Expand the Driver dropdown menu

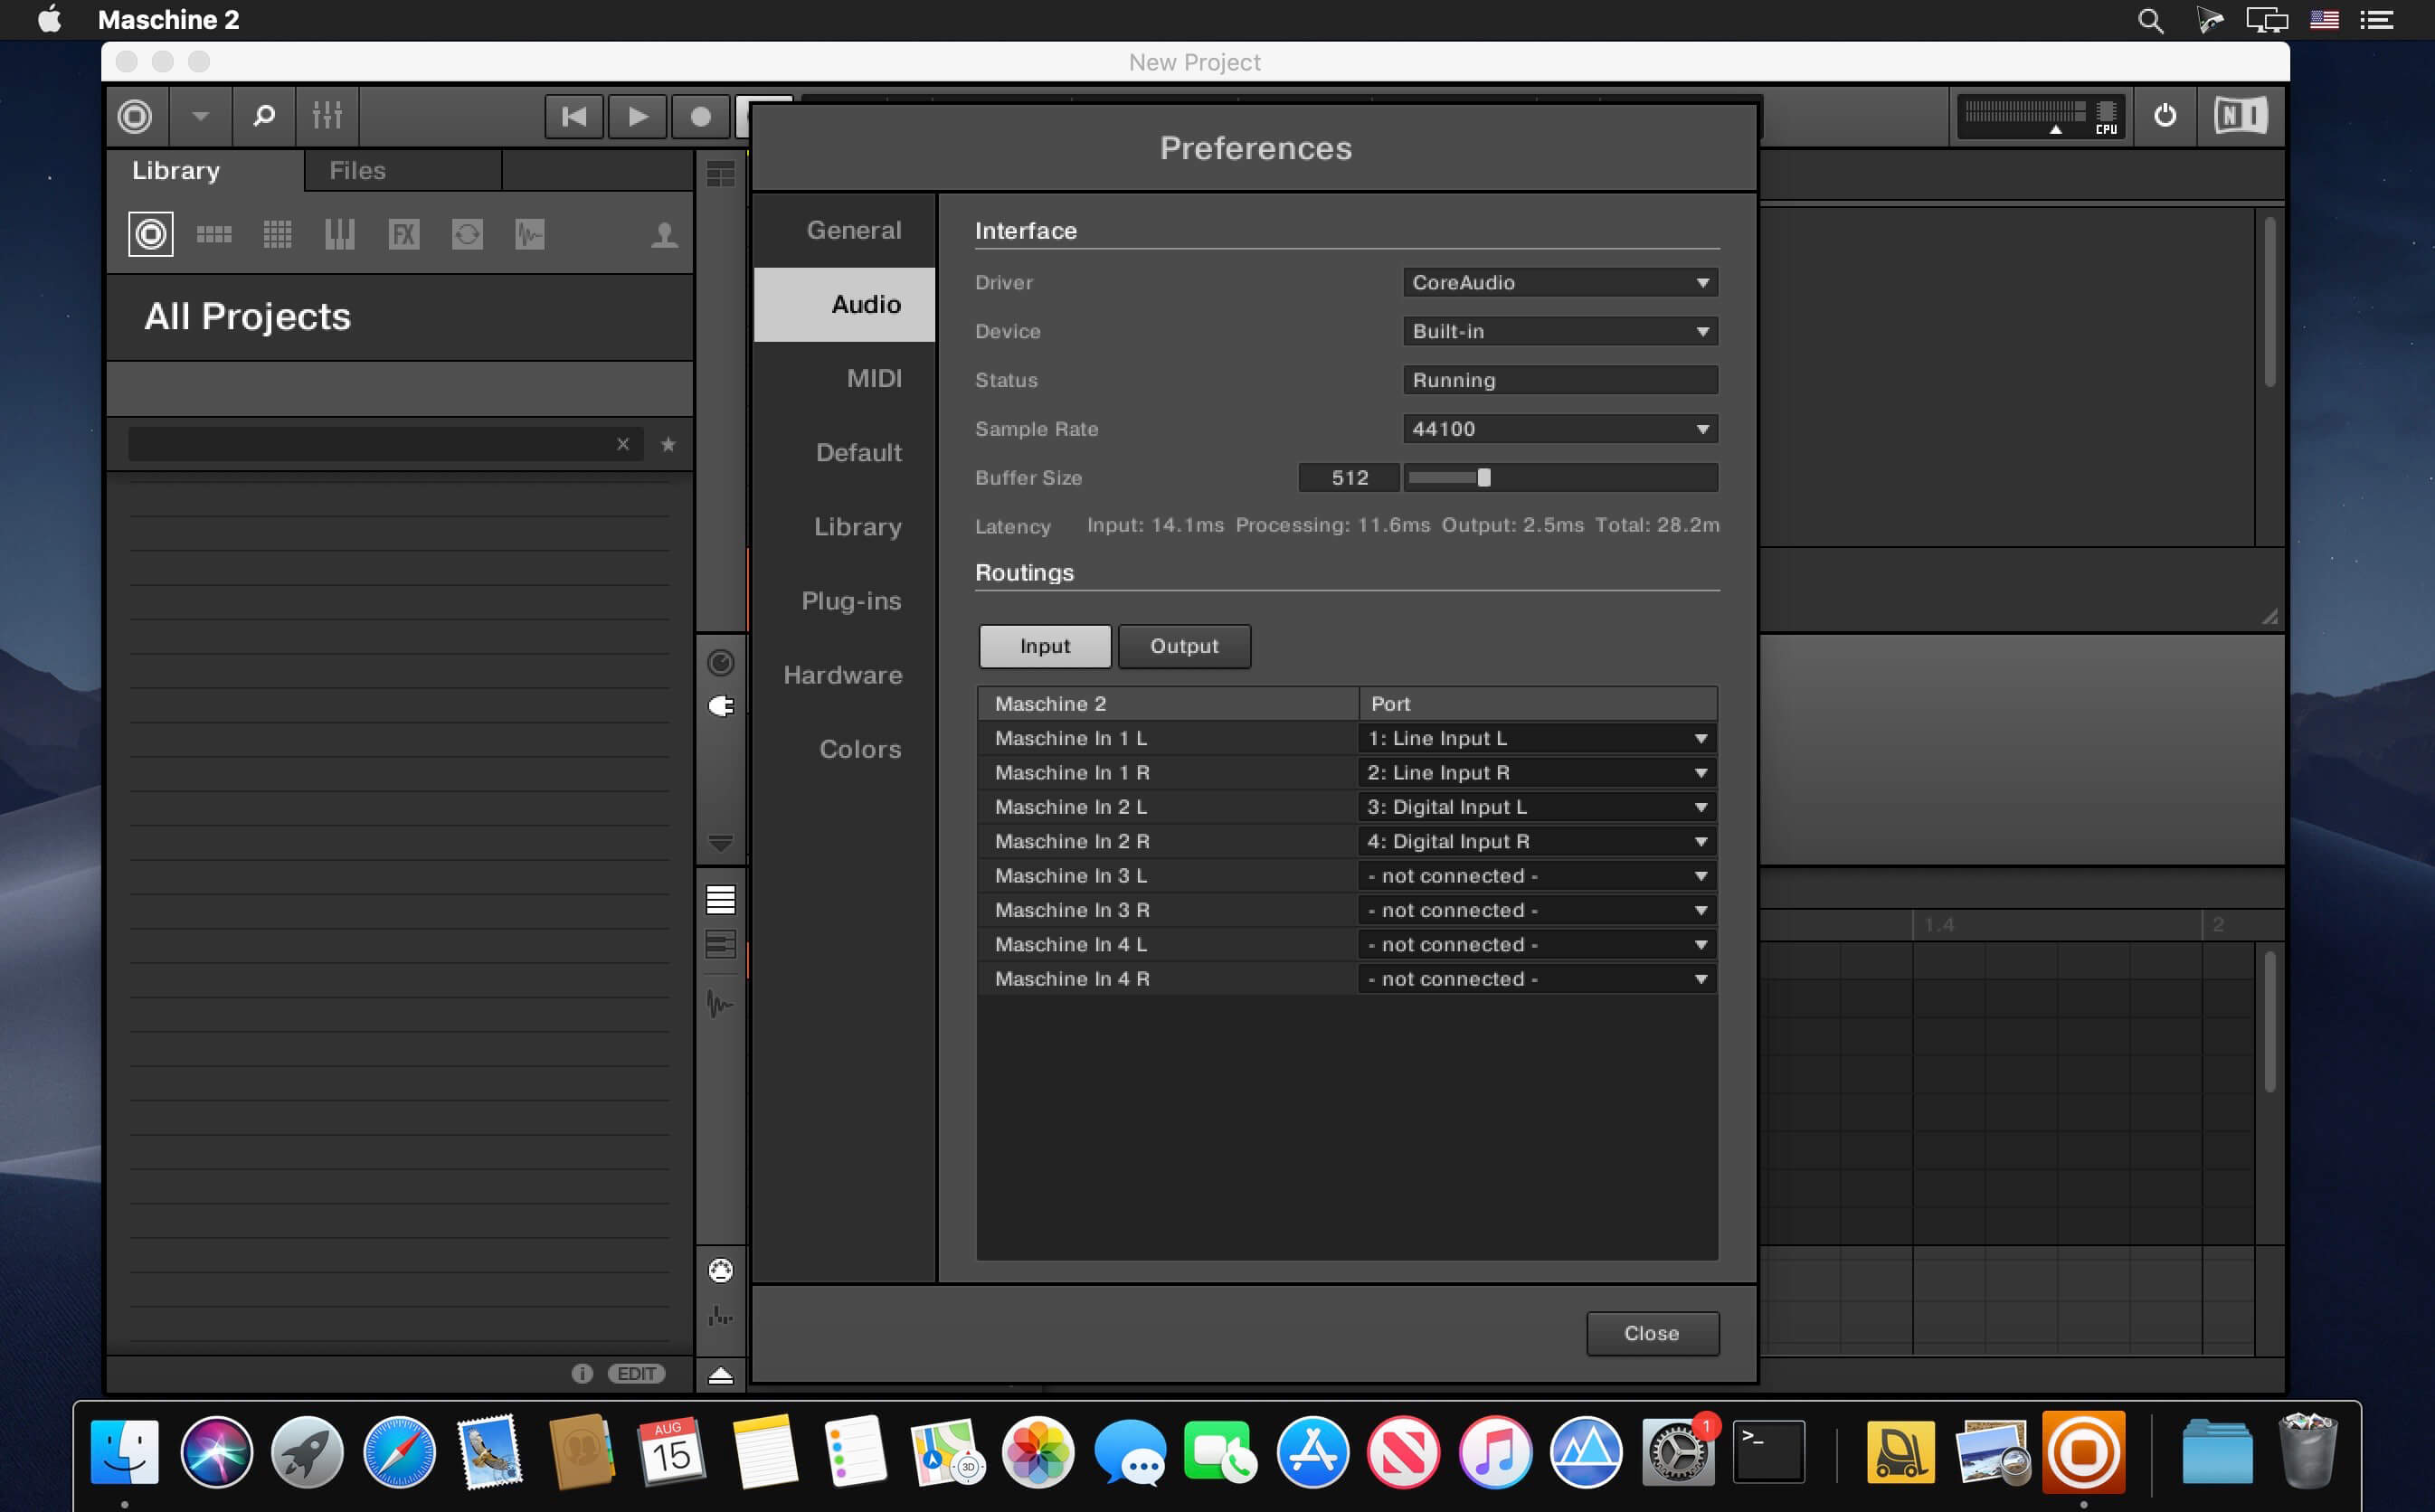click(1557, 282)
